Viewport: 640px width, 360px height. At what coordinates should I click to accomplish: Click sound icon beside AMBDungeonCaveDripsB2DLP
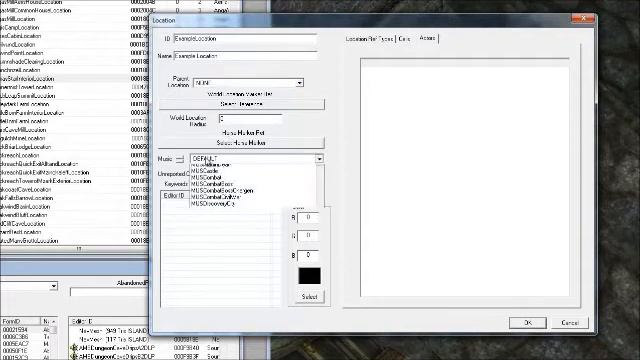pyautogui.click(x=74, y=356)
